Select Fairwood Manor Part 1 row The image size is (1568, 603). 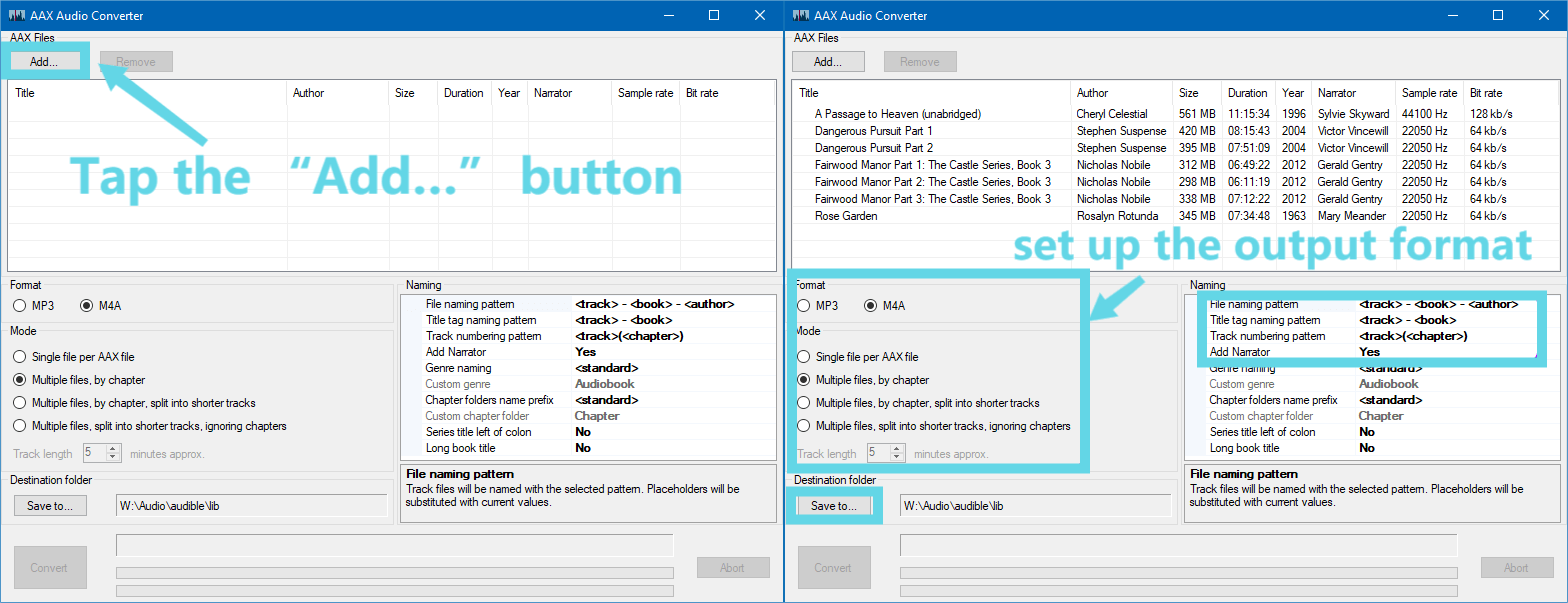[x=1176, y=165]
